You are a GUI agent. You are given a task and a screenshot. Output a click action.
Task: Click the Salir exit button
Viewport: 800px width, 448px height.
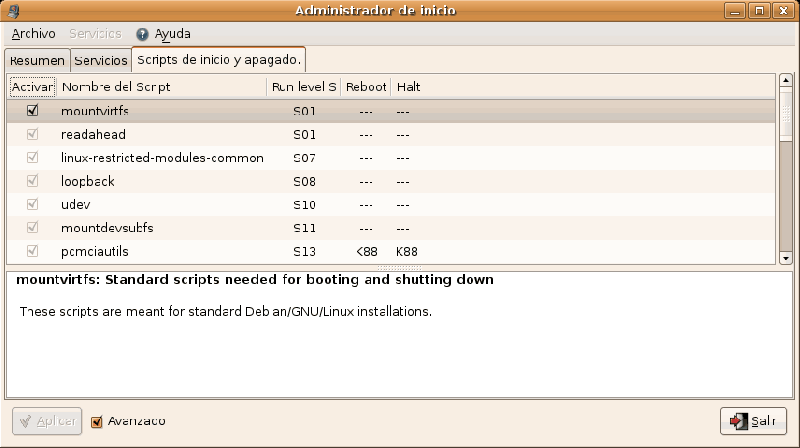coord(753,421)
